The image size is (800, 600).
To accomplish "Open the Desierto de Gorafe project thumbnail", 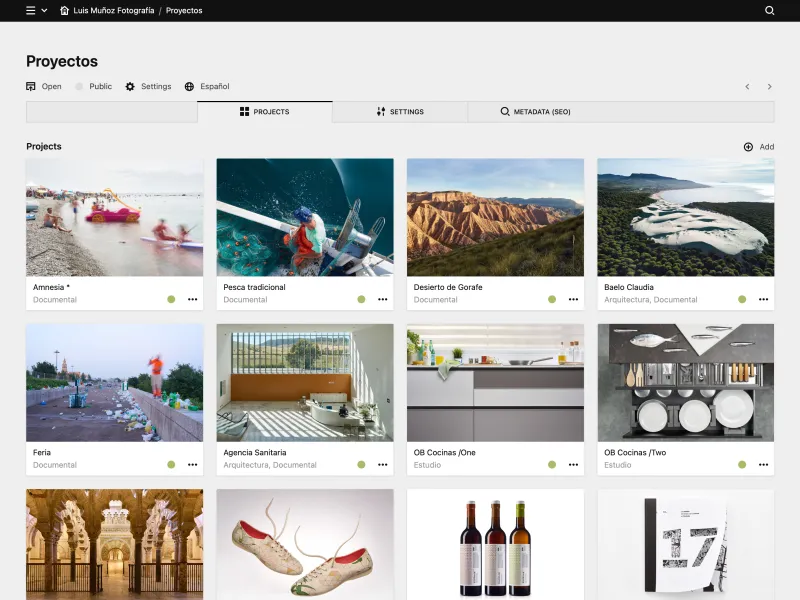I will (495, 218).
